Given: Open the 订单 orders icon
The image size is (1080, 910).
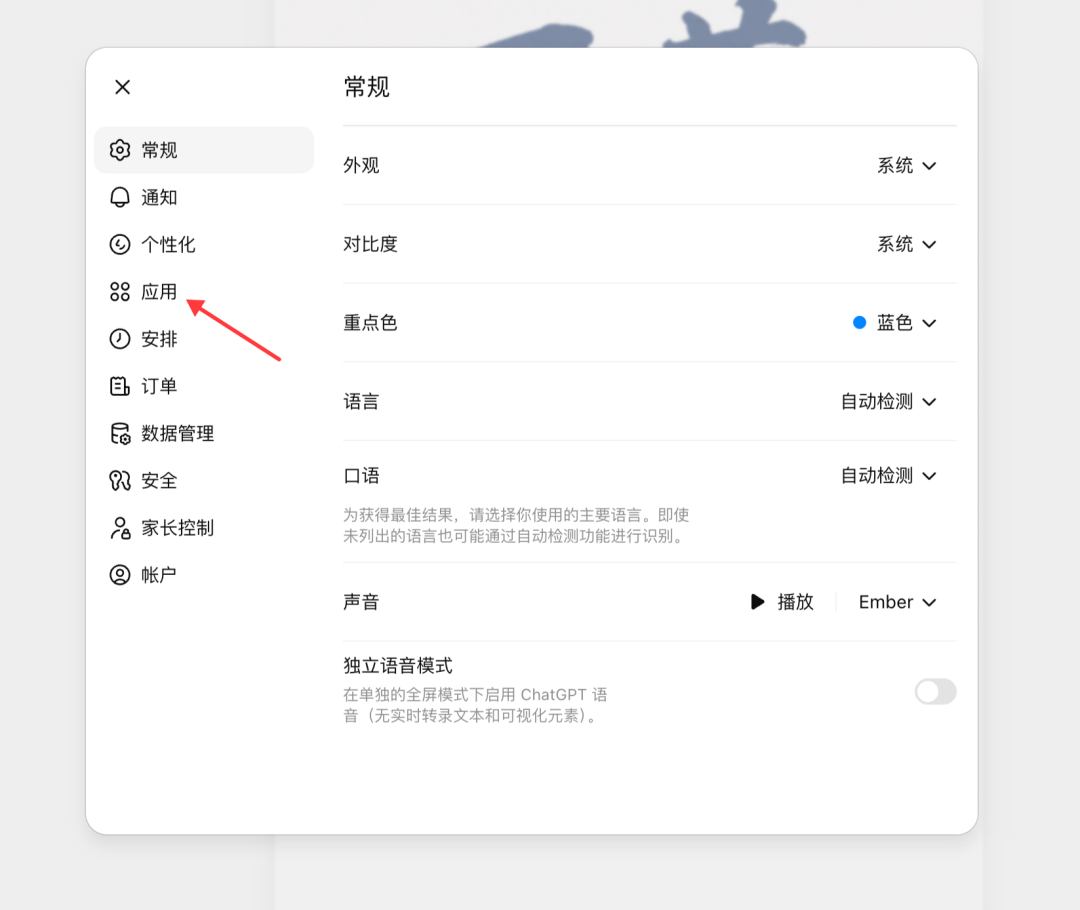Looking at the screenshot, I should click(x=120, y=386).
